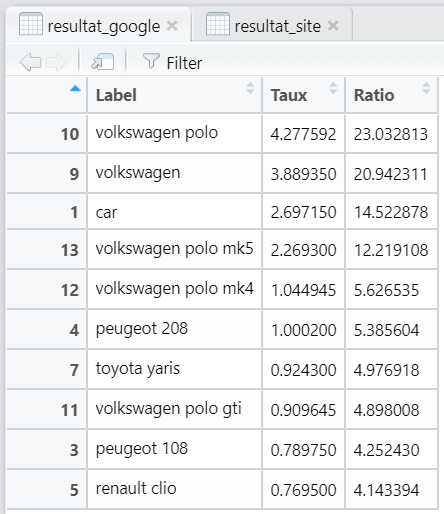Click Ratio value 14.522878
This screenshot has height=514, width=444.
tap(391, 212)
